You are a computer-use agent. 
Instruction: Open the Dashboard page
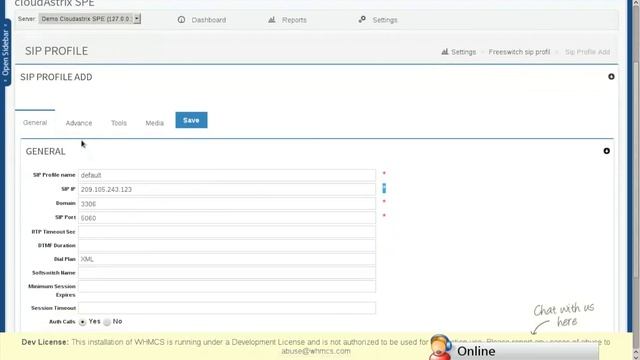209,20
